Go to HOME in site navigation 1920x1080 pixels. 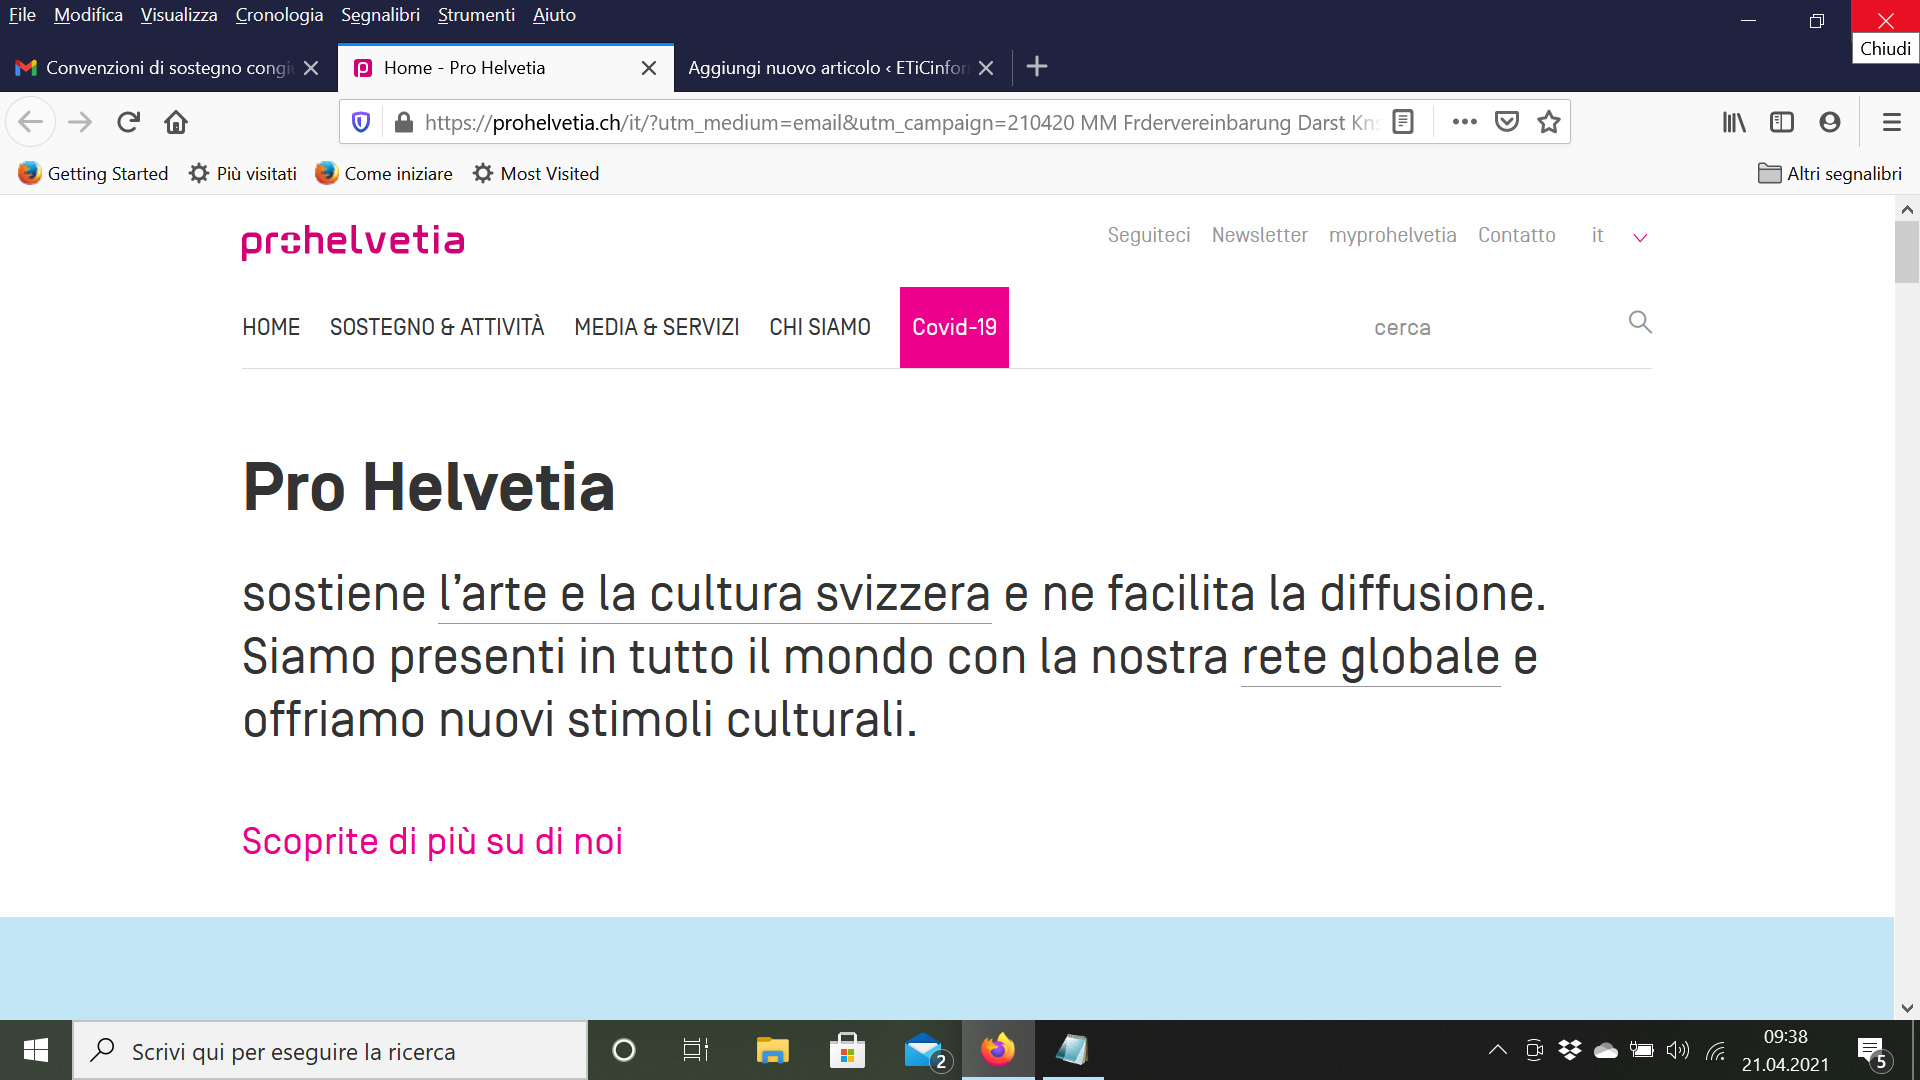click(x=271, y=327)
